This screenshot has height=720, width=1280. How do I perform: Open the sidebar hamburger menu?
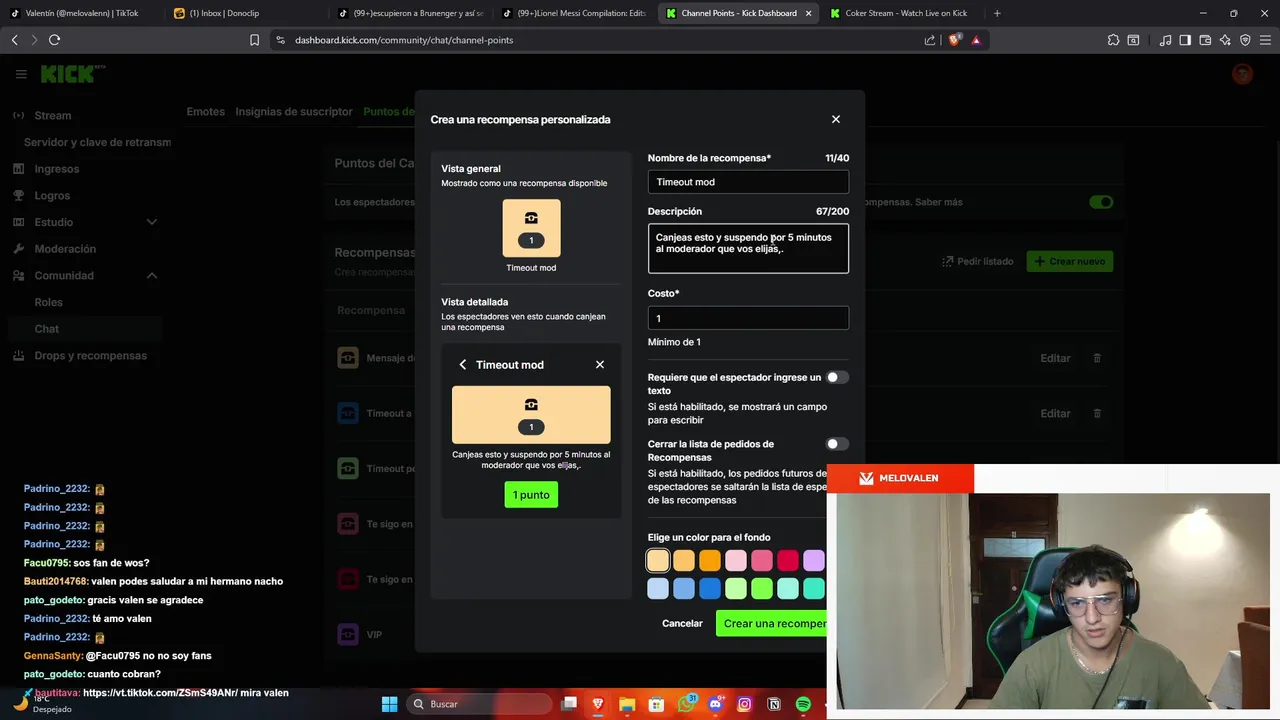(x=21, y=74)
